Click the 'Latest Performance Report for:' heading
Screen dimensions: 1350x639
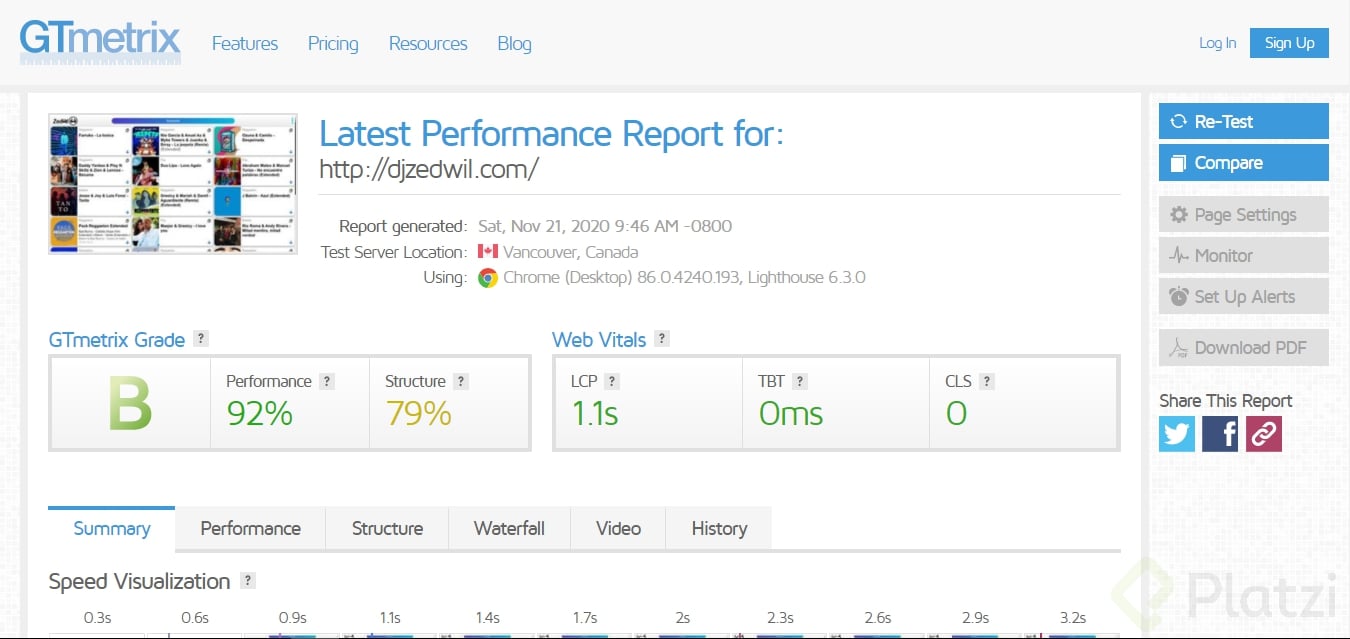tap(552, 133)
